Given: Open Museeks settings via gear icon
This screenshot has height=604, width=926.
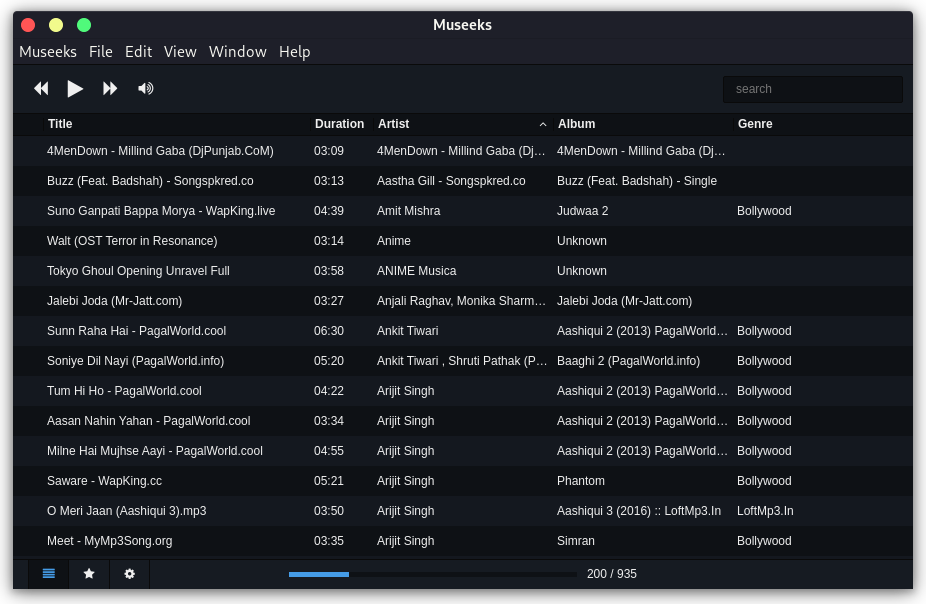Looking at the screenshot, I should [x=129, y=573].
